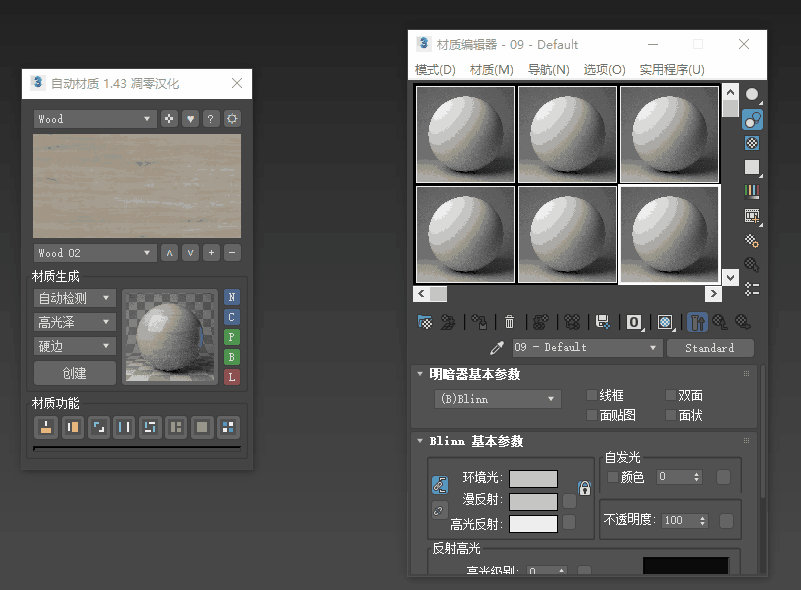The width and height of the screenshot is (801, 590).
Task: Add a material preset with the plus button
Action: (x=211, y=253)
